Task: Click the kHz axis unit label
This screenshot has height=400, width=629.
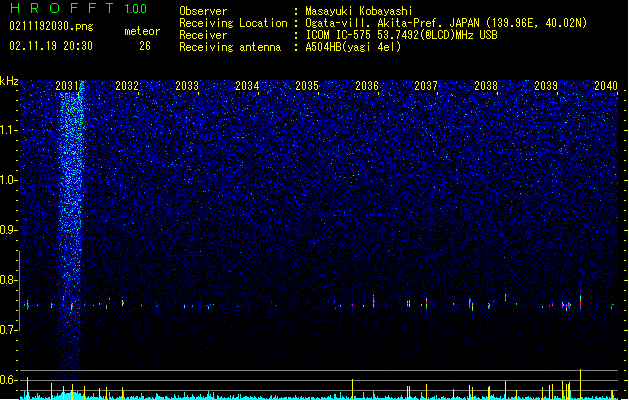Action: (9, 81)
